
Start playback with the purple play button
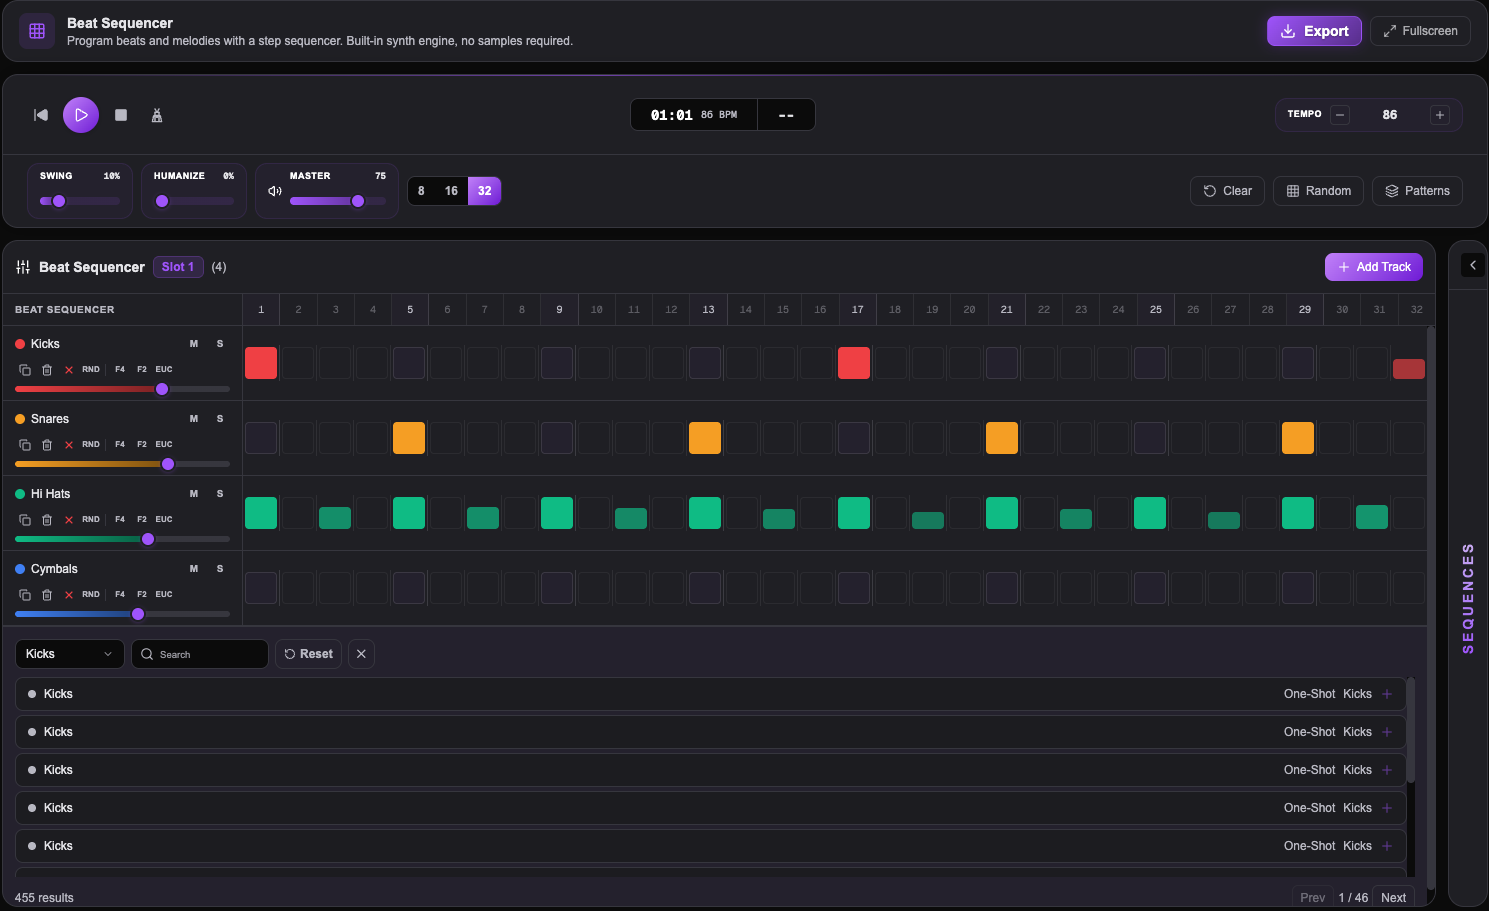coord(81,115)
